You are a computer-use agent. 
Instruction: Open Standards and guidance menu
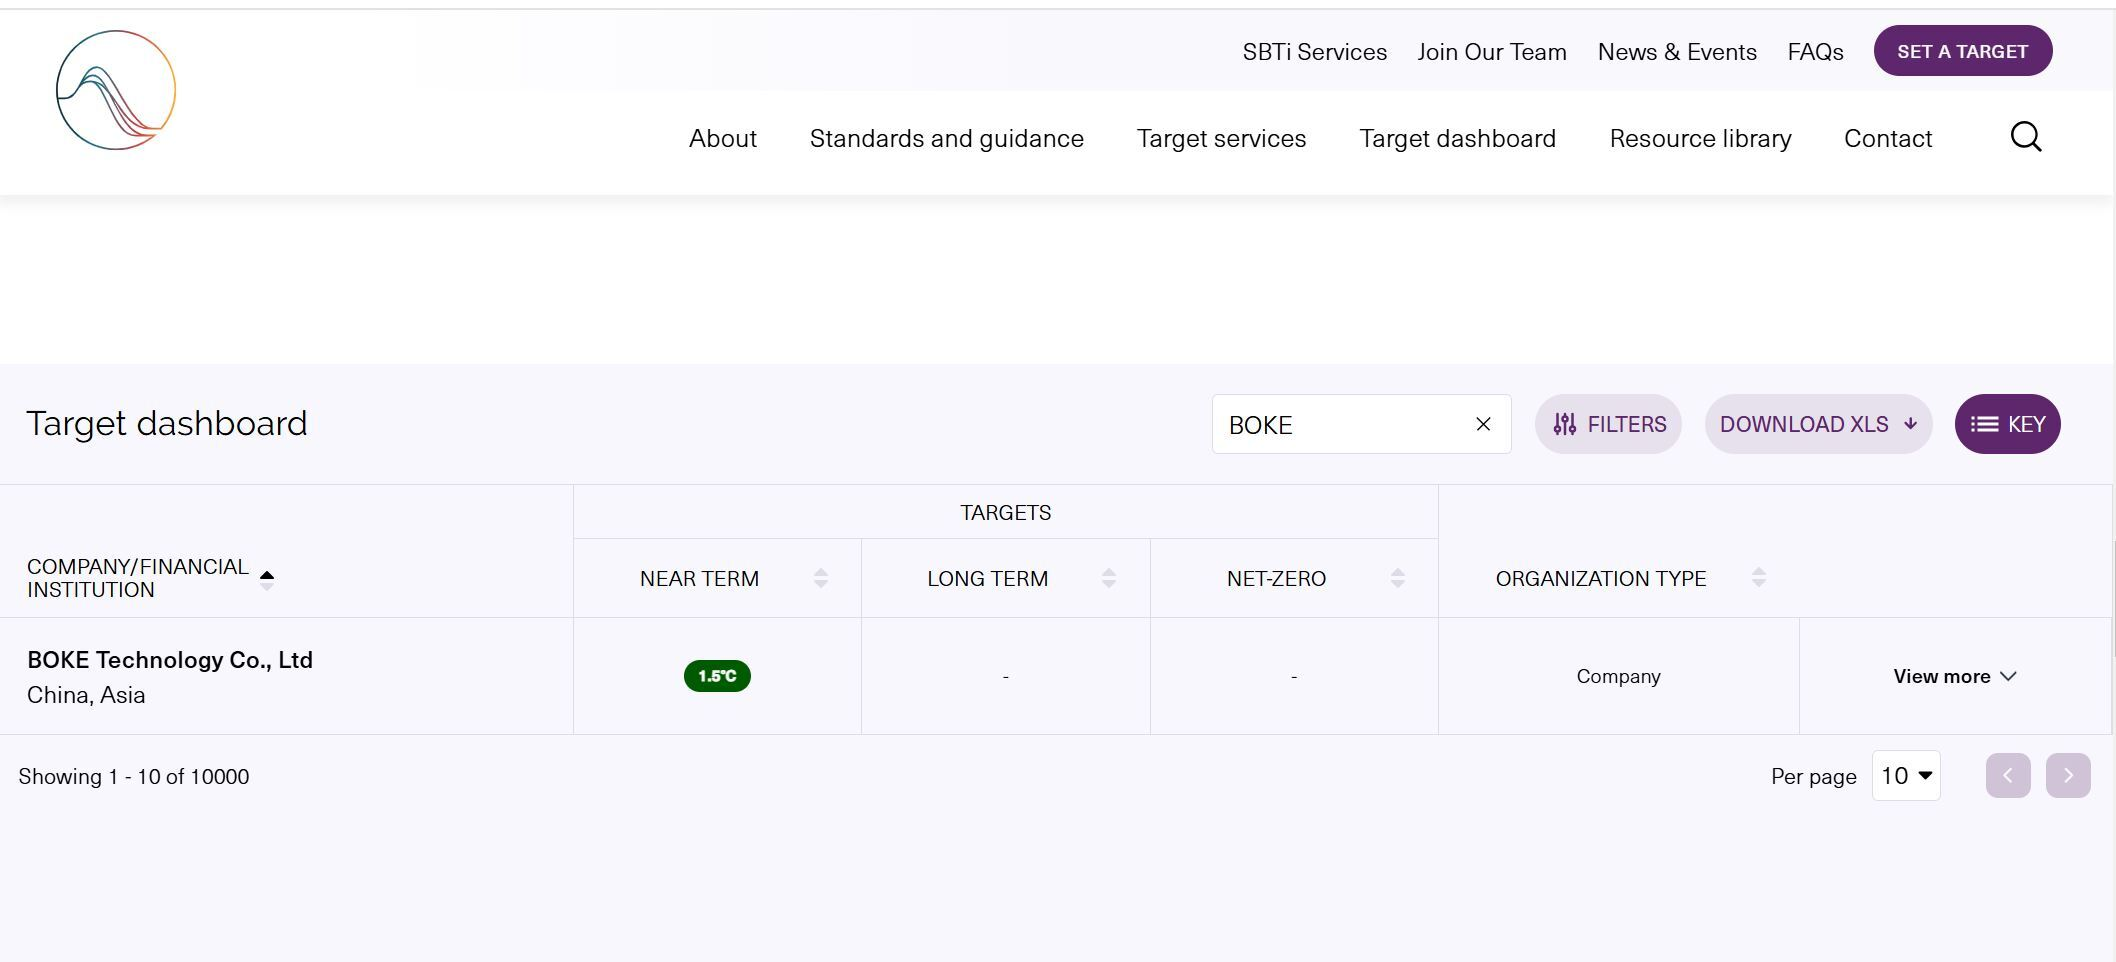pyautogui.click(x=947, y=138)
